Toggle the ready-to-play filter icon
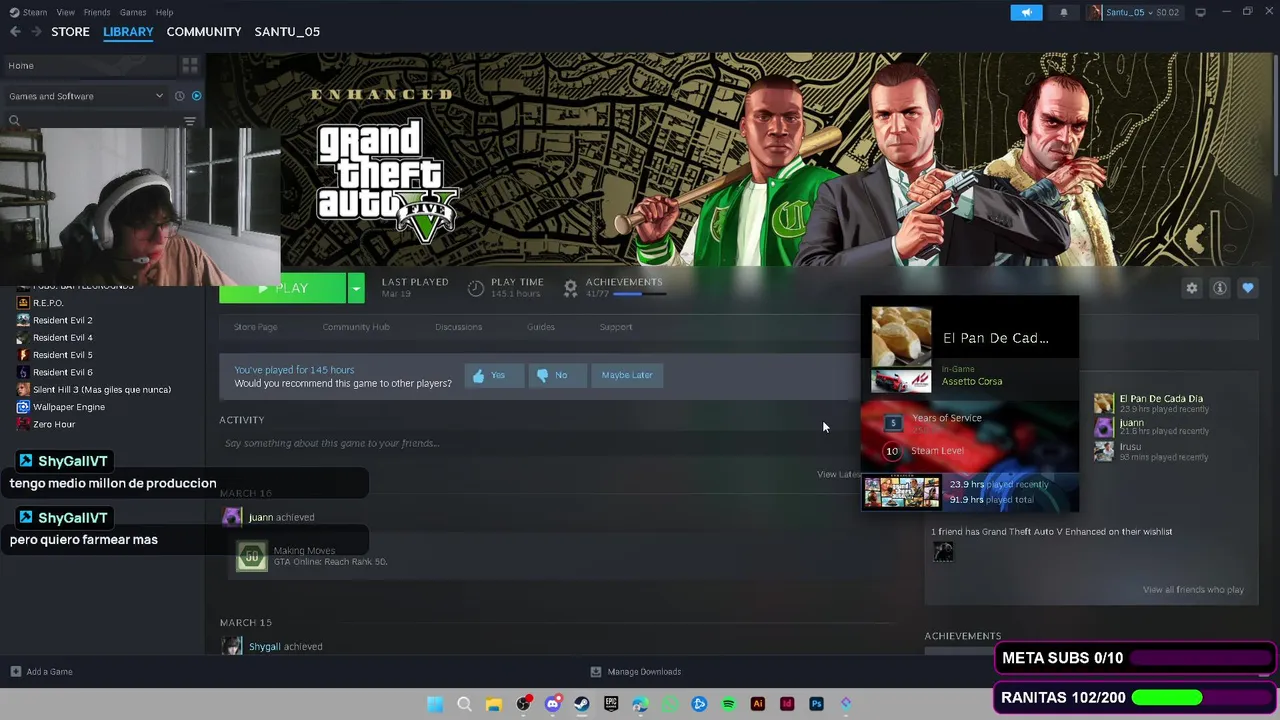The height and width of the screenshot is (720, 1280). [x=196, y=96]
